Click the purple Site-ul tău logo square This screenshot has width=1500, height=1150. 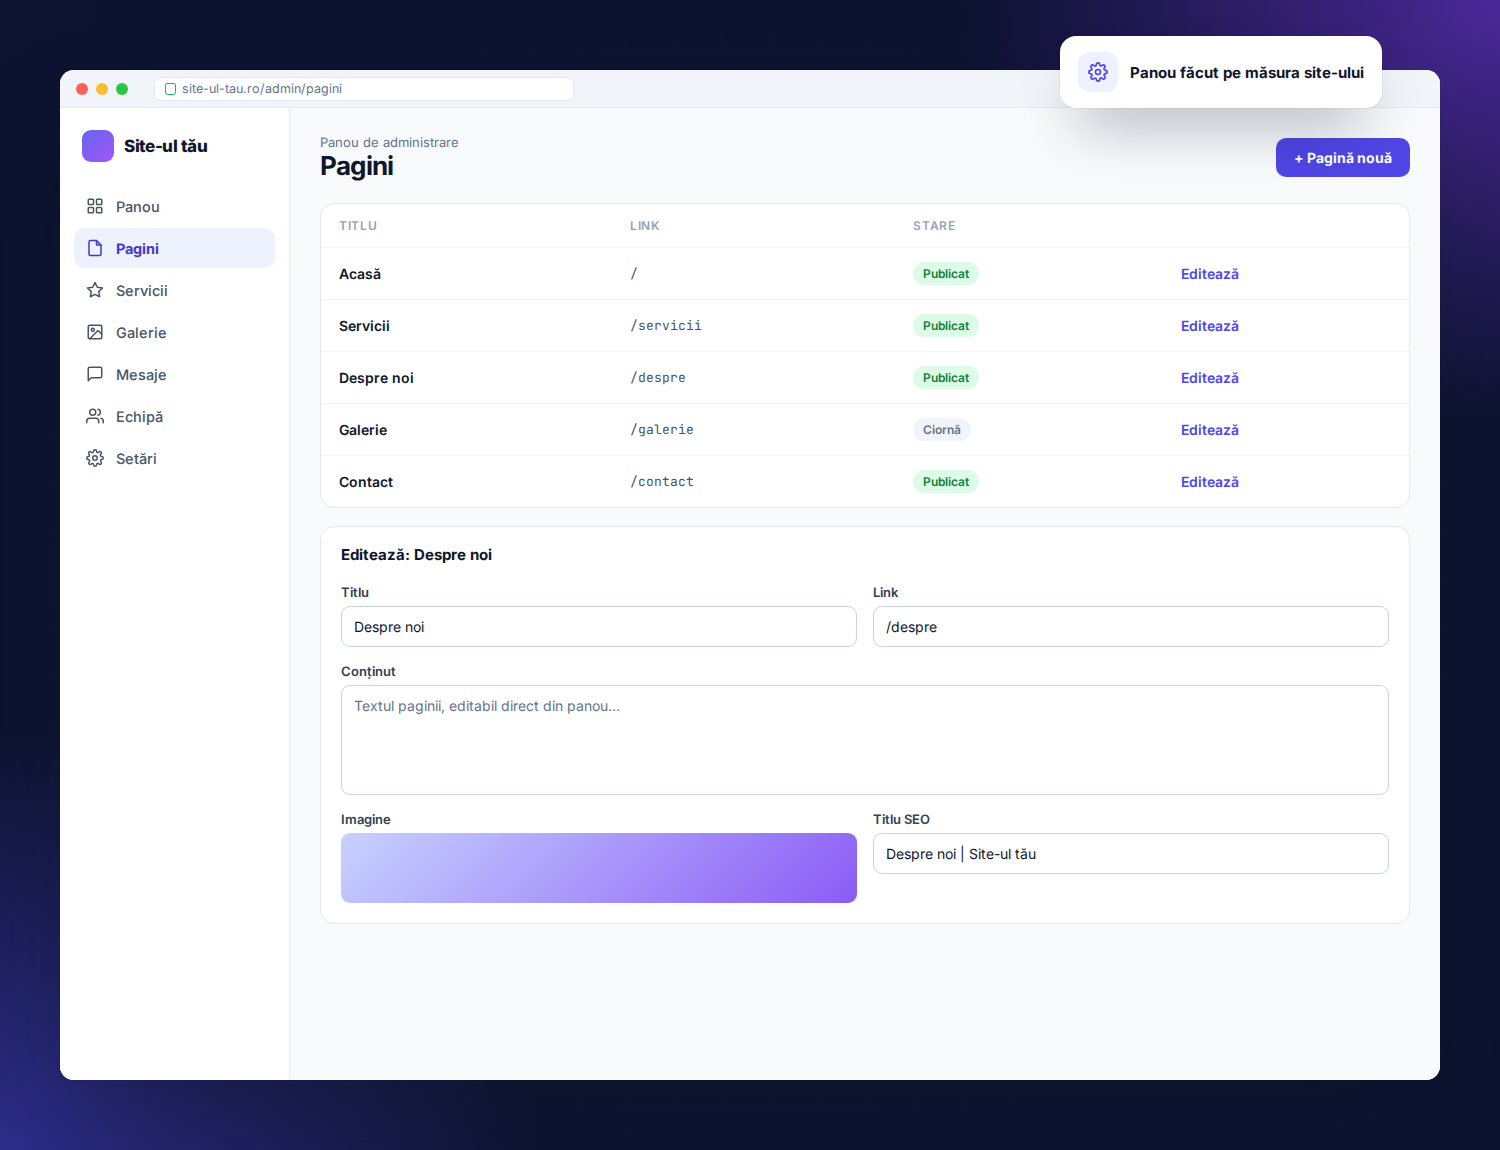tap(98, 146)
